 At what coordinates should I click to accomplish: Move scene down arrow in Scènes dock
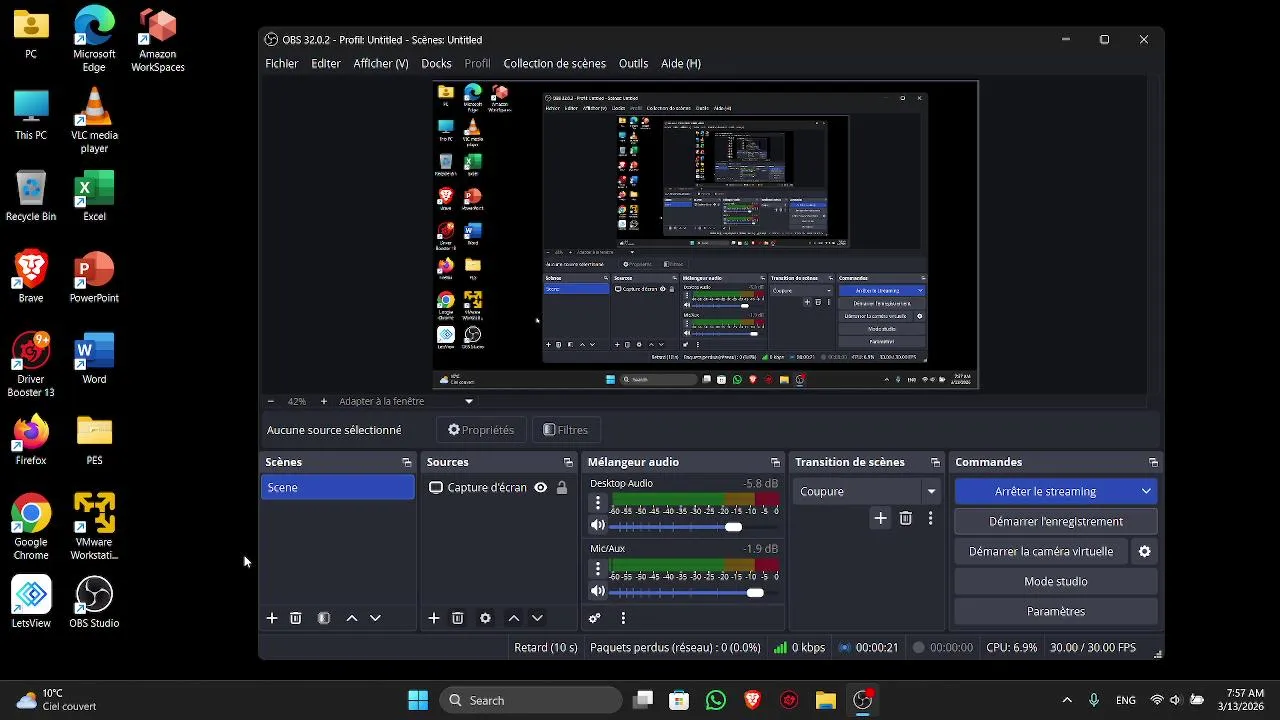coord(376,618)
